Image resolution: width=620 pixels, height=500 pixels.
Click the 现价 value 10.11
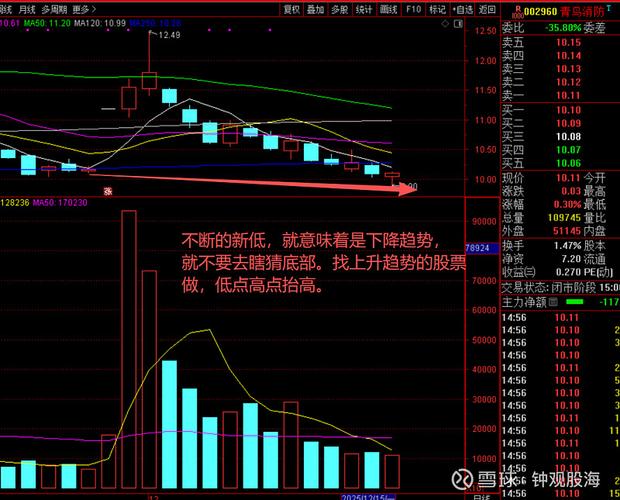[x=568, y=178]
